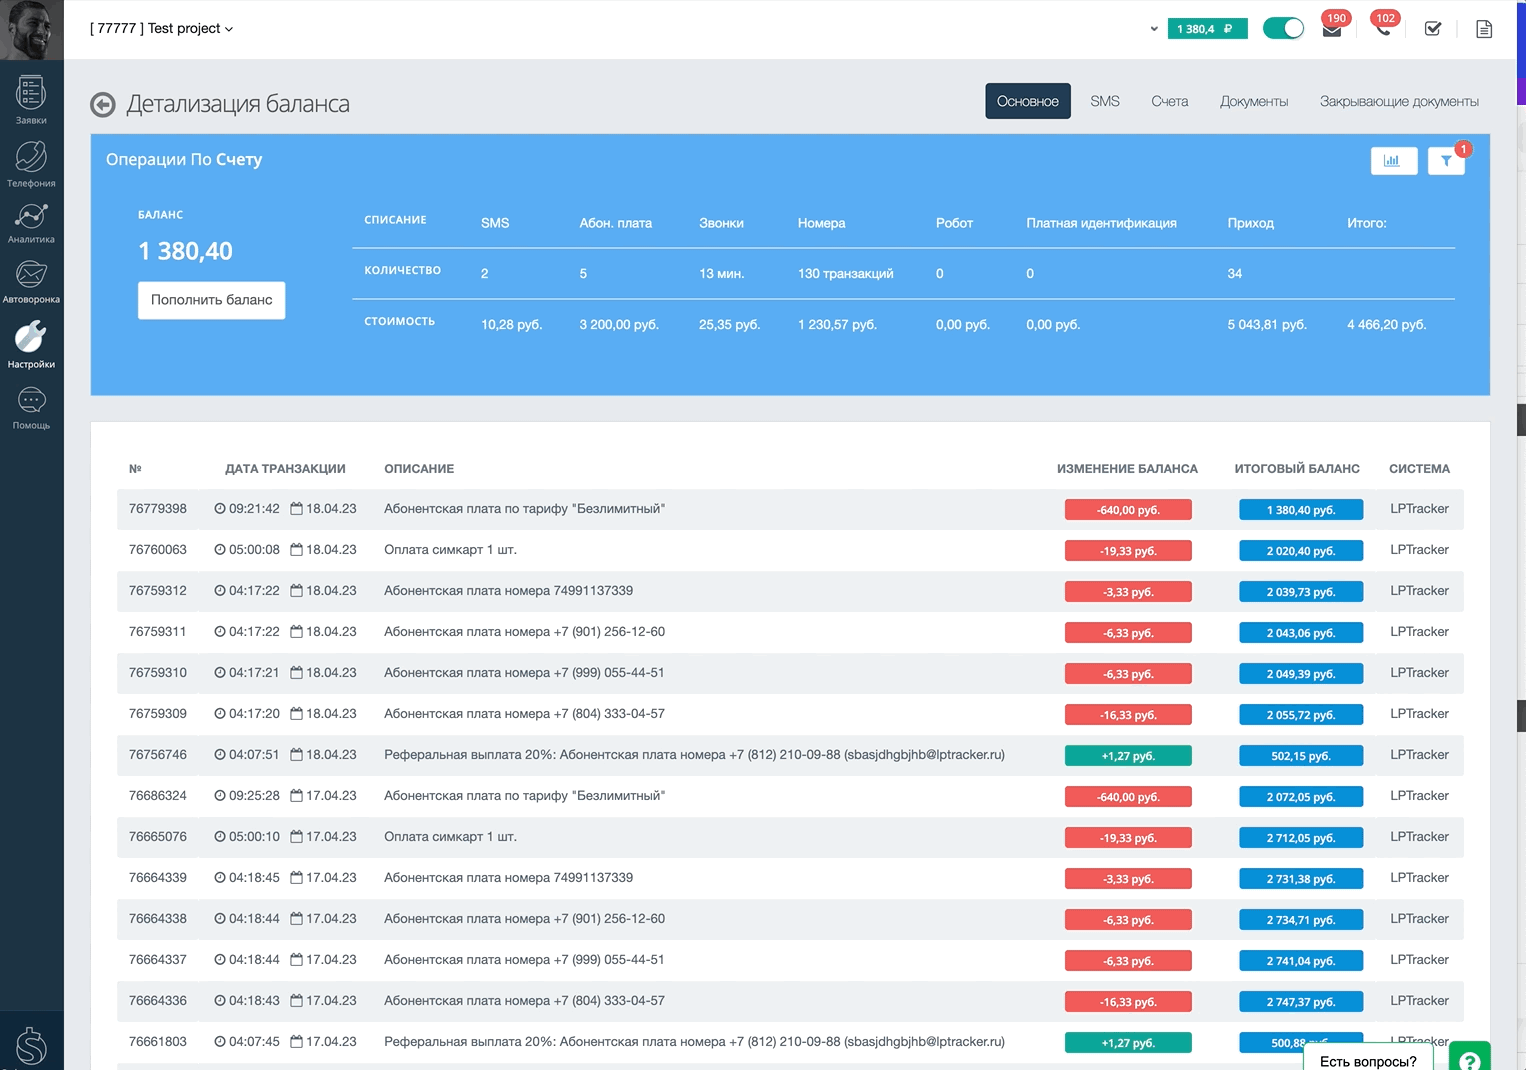Click the СИСТЕМА column header
Image resolution: width=1526 pixels, height=1070 pixels.
click(1419, 469)
